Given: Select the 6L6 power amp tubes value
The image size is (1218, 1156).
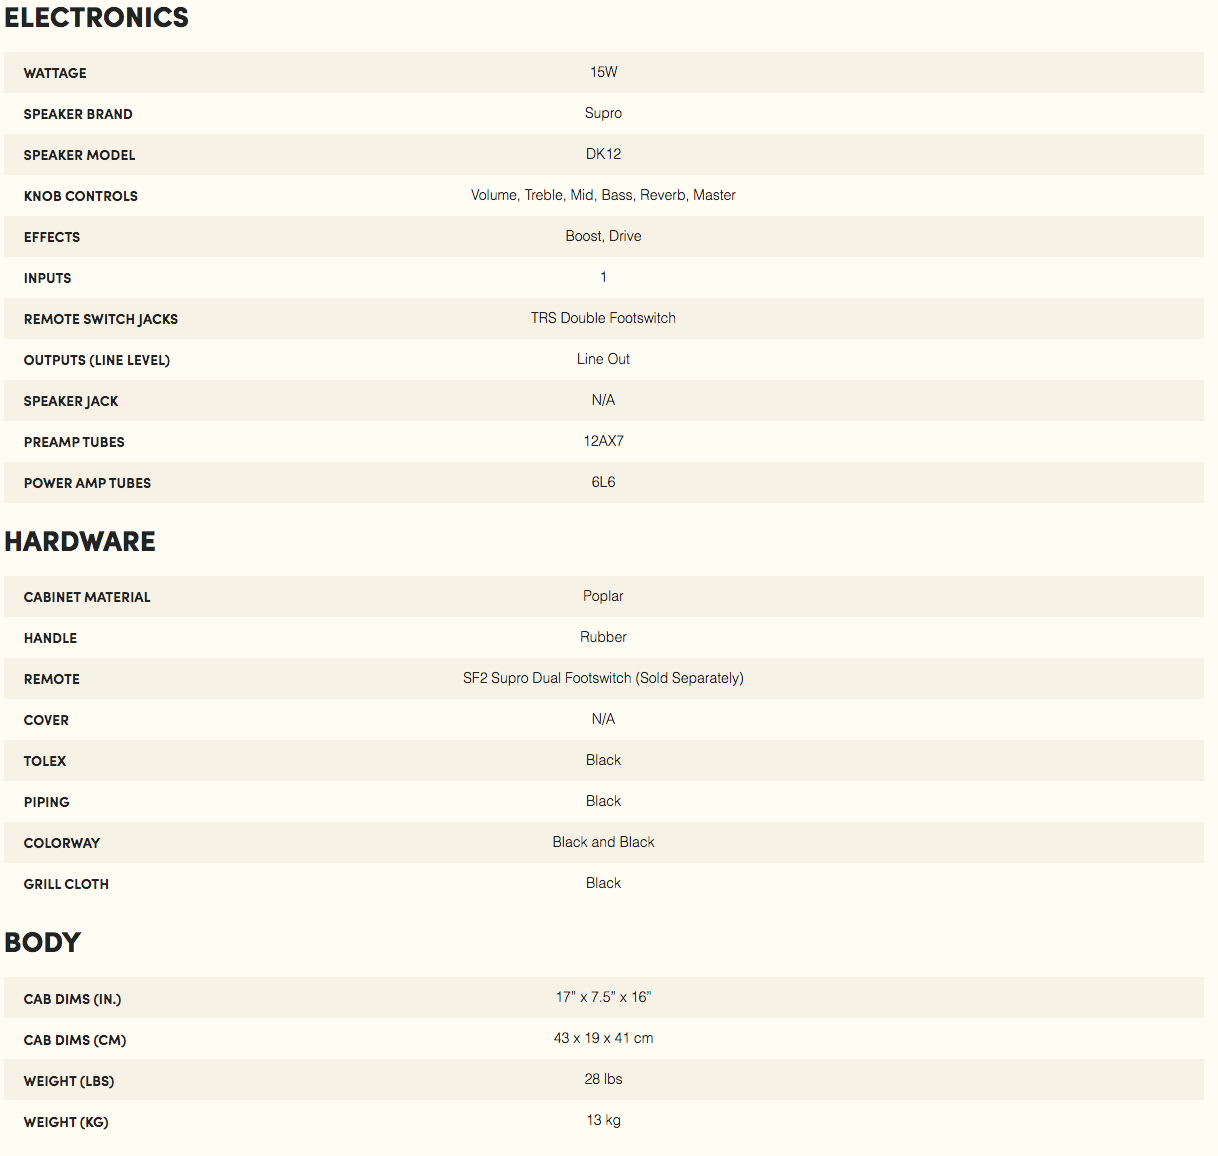Looking at the screenshot, I should [603, 482].
